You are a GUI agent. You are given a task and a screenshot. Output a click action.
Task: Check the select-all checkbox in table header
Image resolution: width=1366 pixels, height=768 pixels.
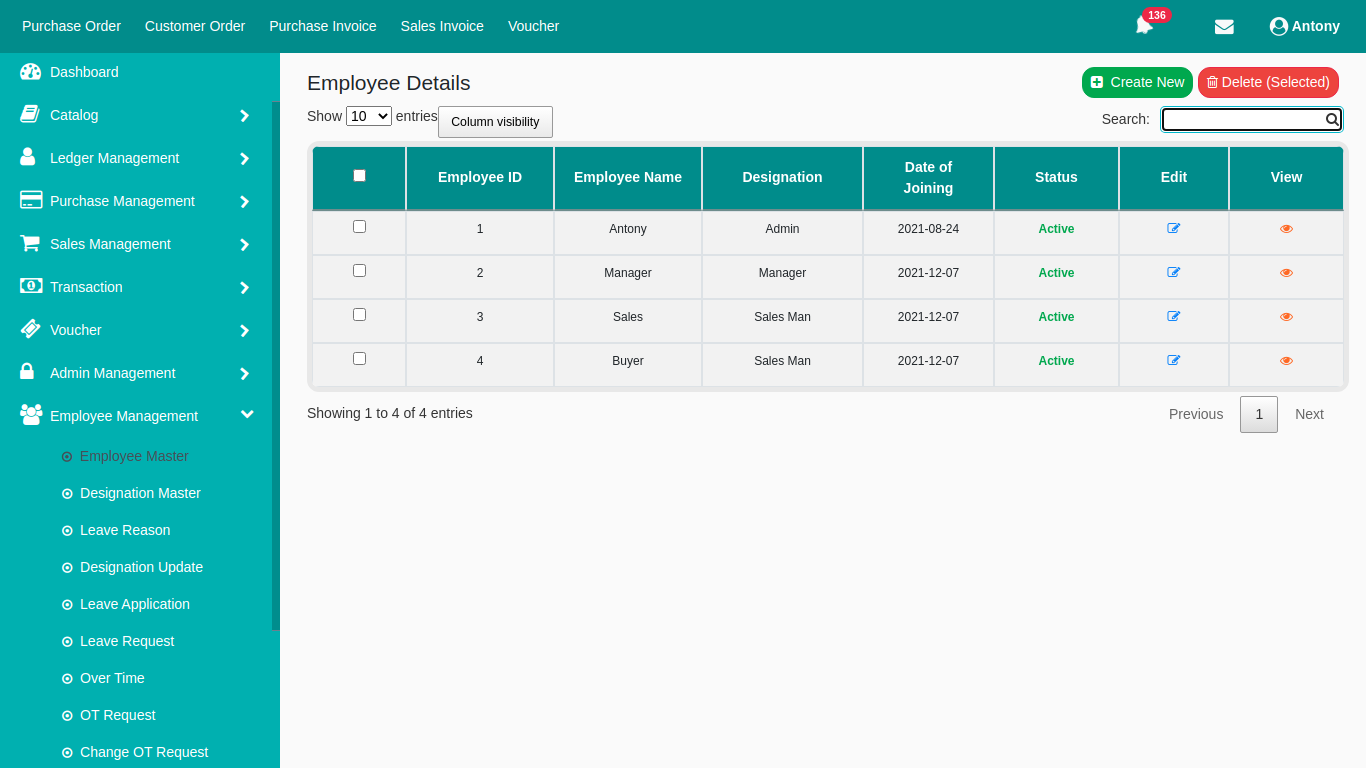tap(359, 176)
